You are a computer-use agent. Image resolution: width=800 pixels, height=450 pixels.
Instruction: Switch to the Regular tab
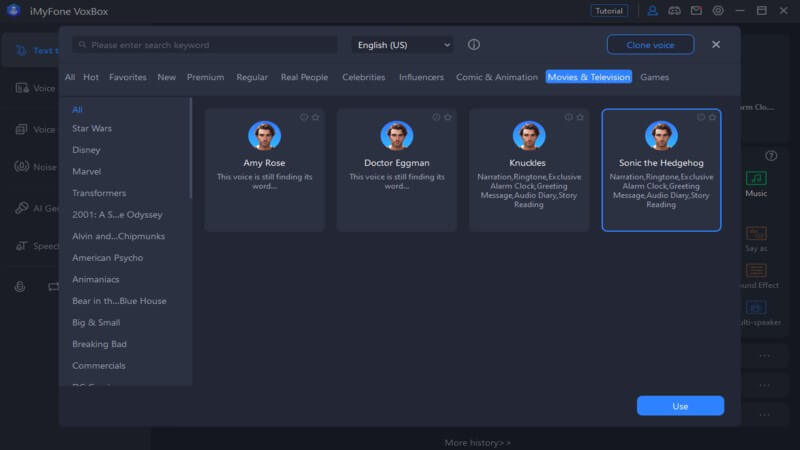point(252,77)
